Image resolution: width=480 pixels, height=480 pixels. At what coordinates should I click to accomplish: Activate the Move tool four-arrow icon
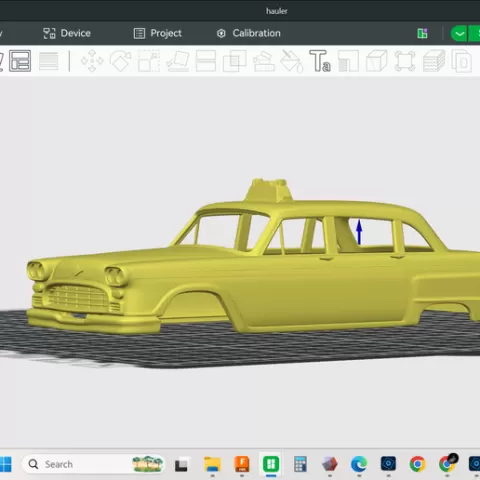pos(92,61)
